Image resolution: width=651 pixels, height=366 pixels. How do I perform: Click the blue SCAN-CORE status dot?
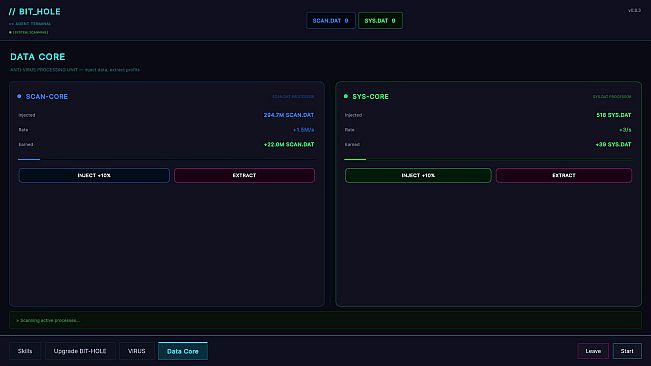pyautogui.click(x=19, y=96)
